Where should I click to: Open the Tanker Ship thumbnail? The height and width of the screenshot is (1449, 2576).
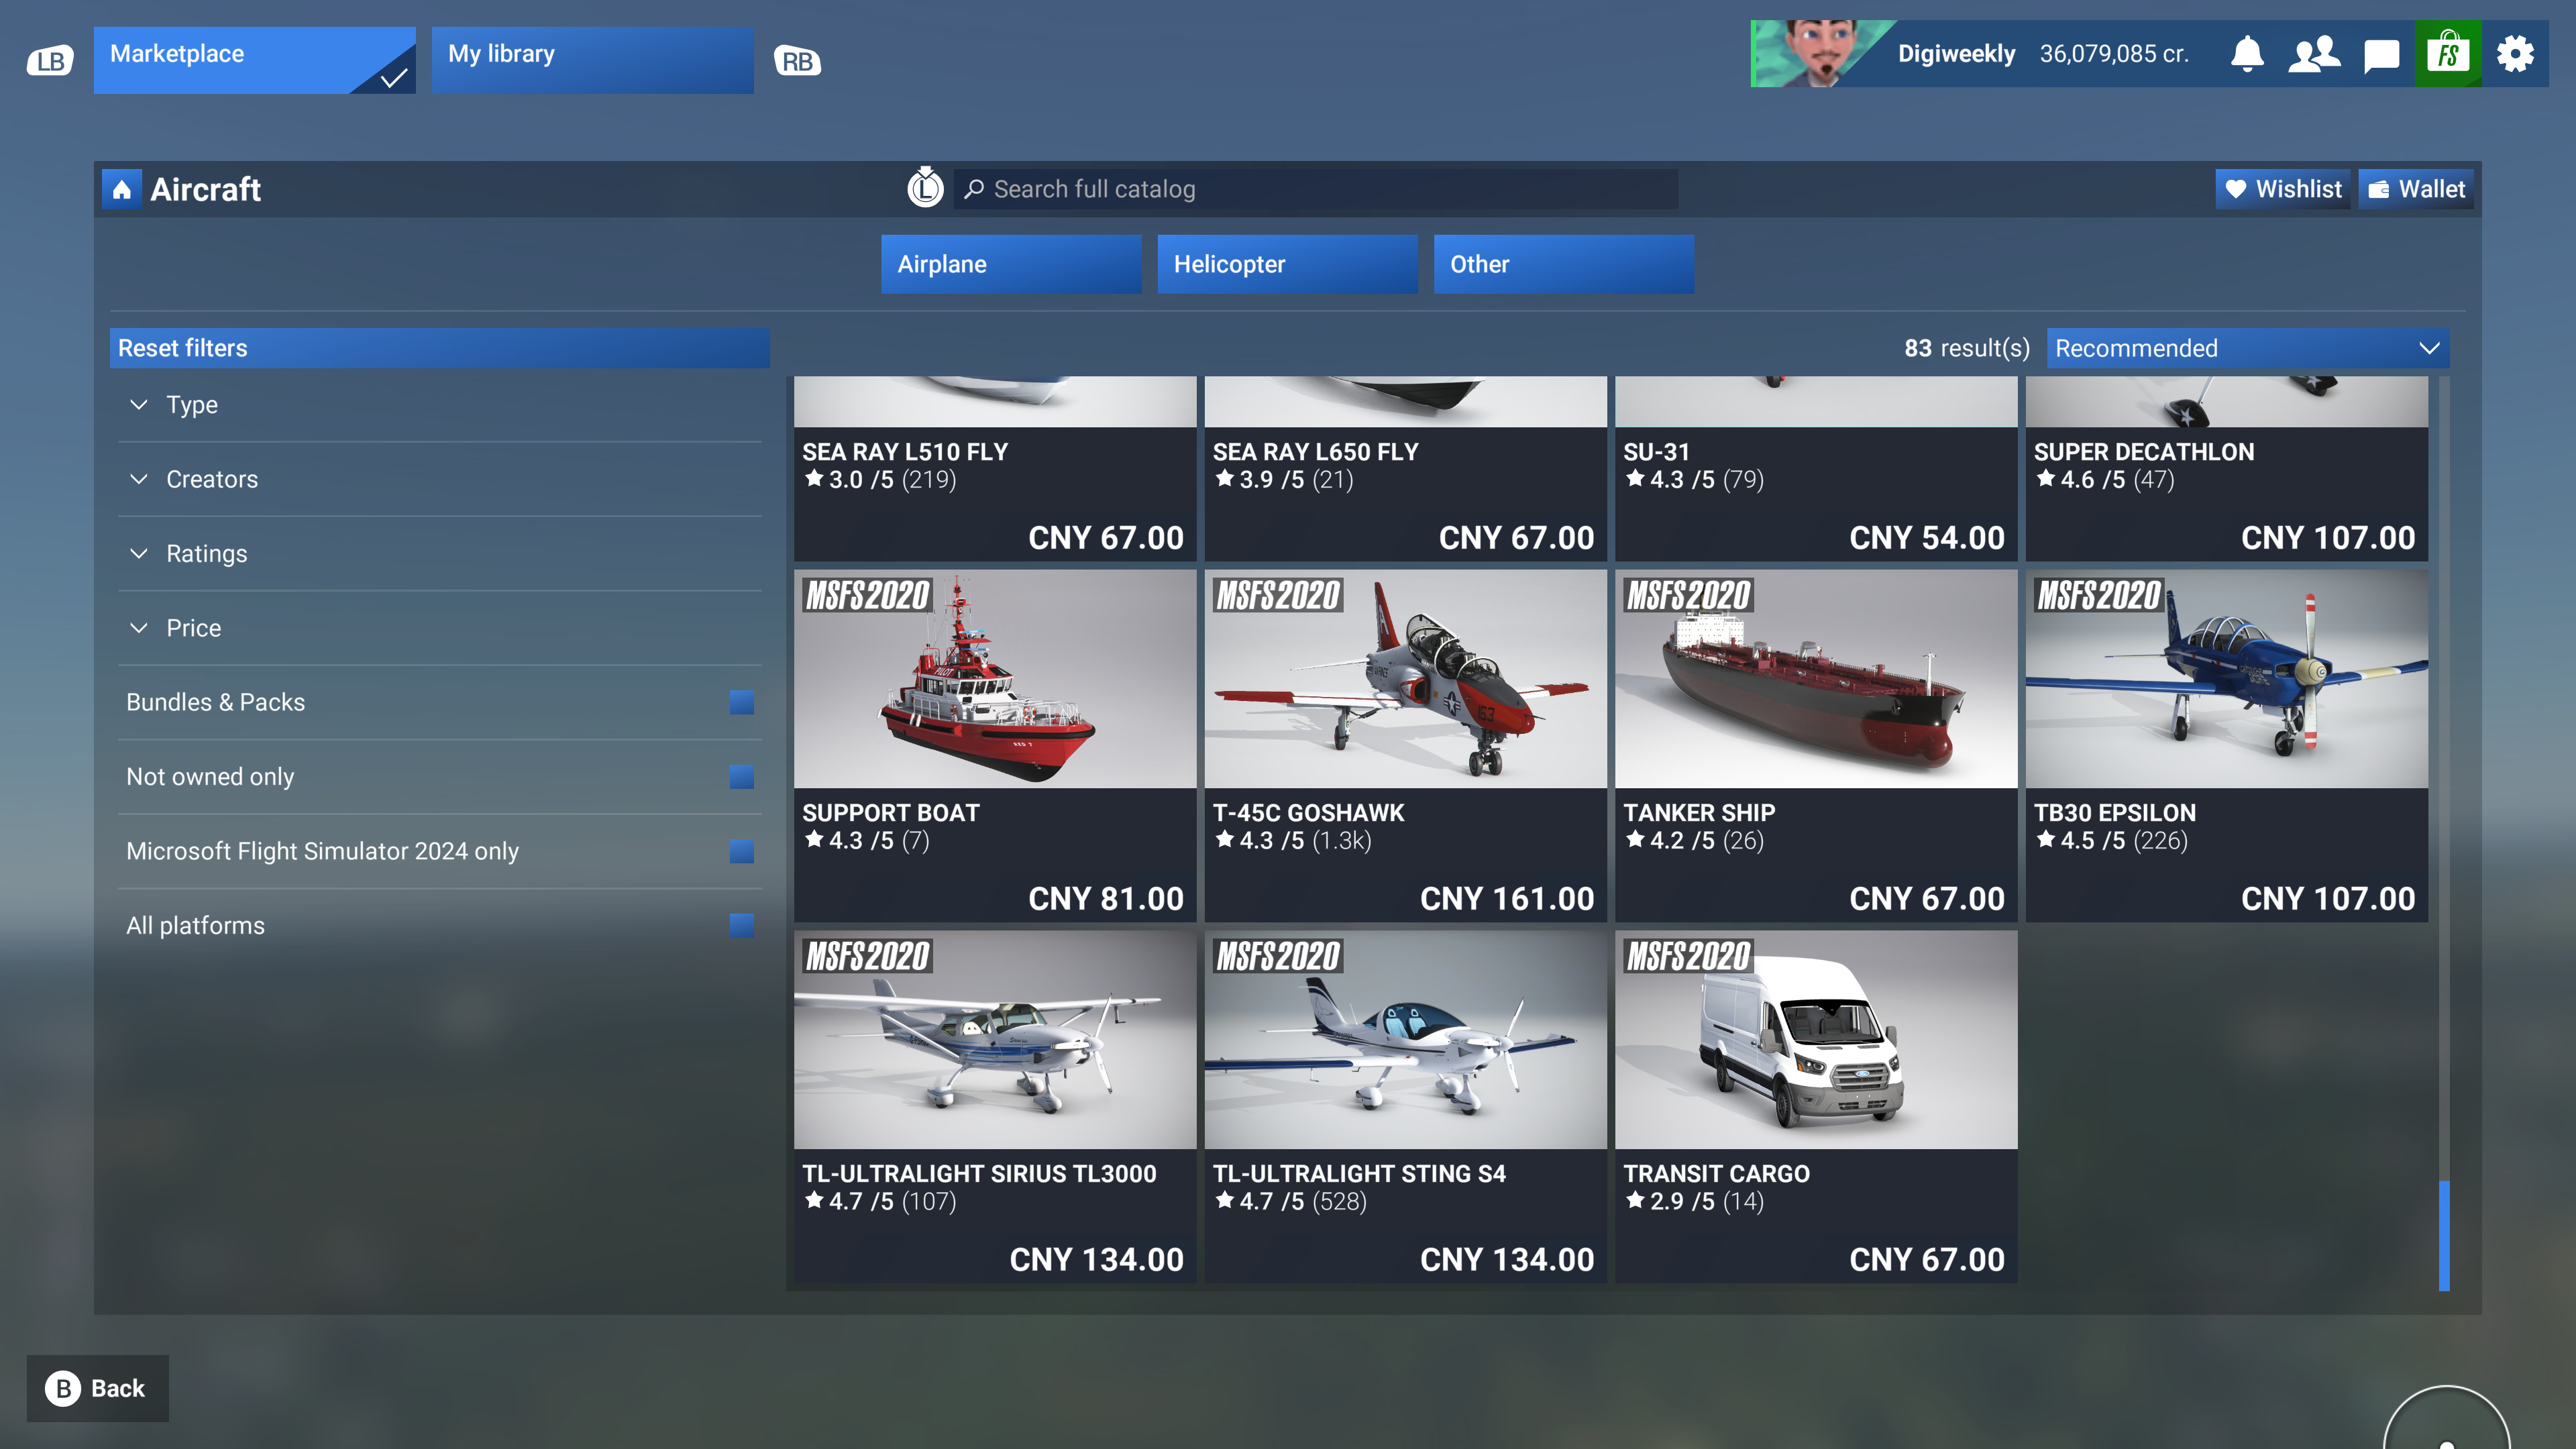[1816, 679]
